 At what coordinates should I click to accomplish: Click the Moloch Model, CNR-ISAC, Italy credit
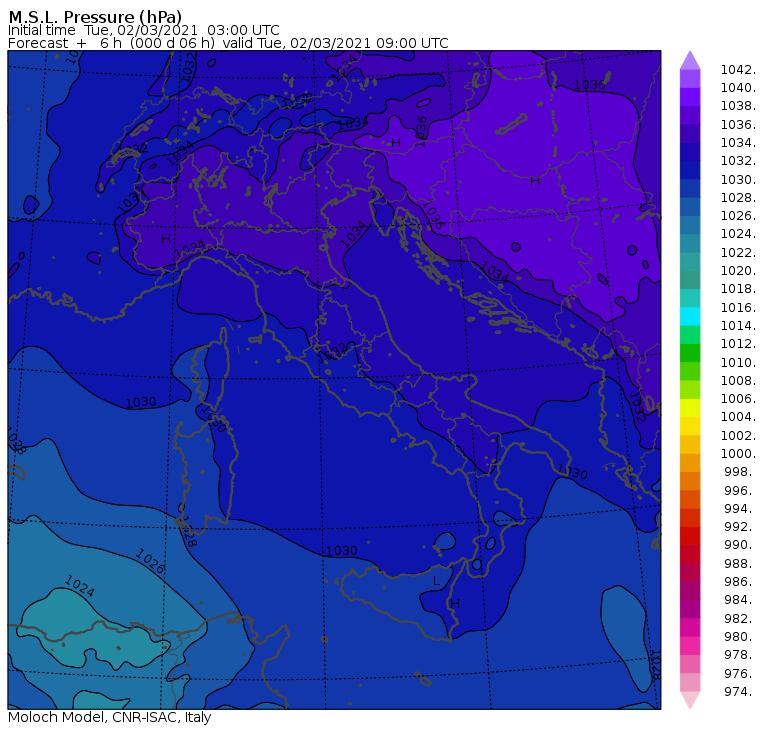pos(110,717)
